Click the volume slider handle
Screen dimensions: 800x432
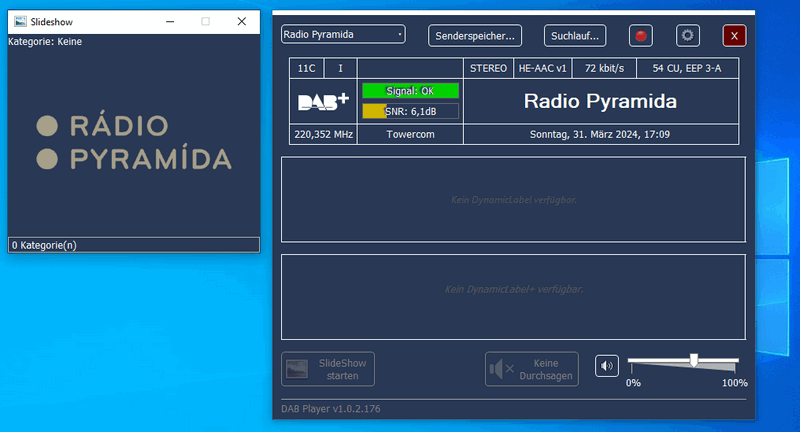[x=693, y=360]
